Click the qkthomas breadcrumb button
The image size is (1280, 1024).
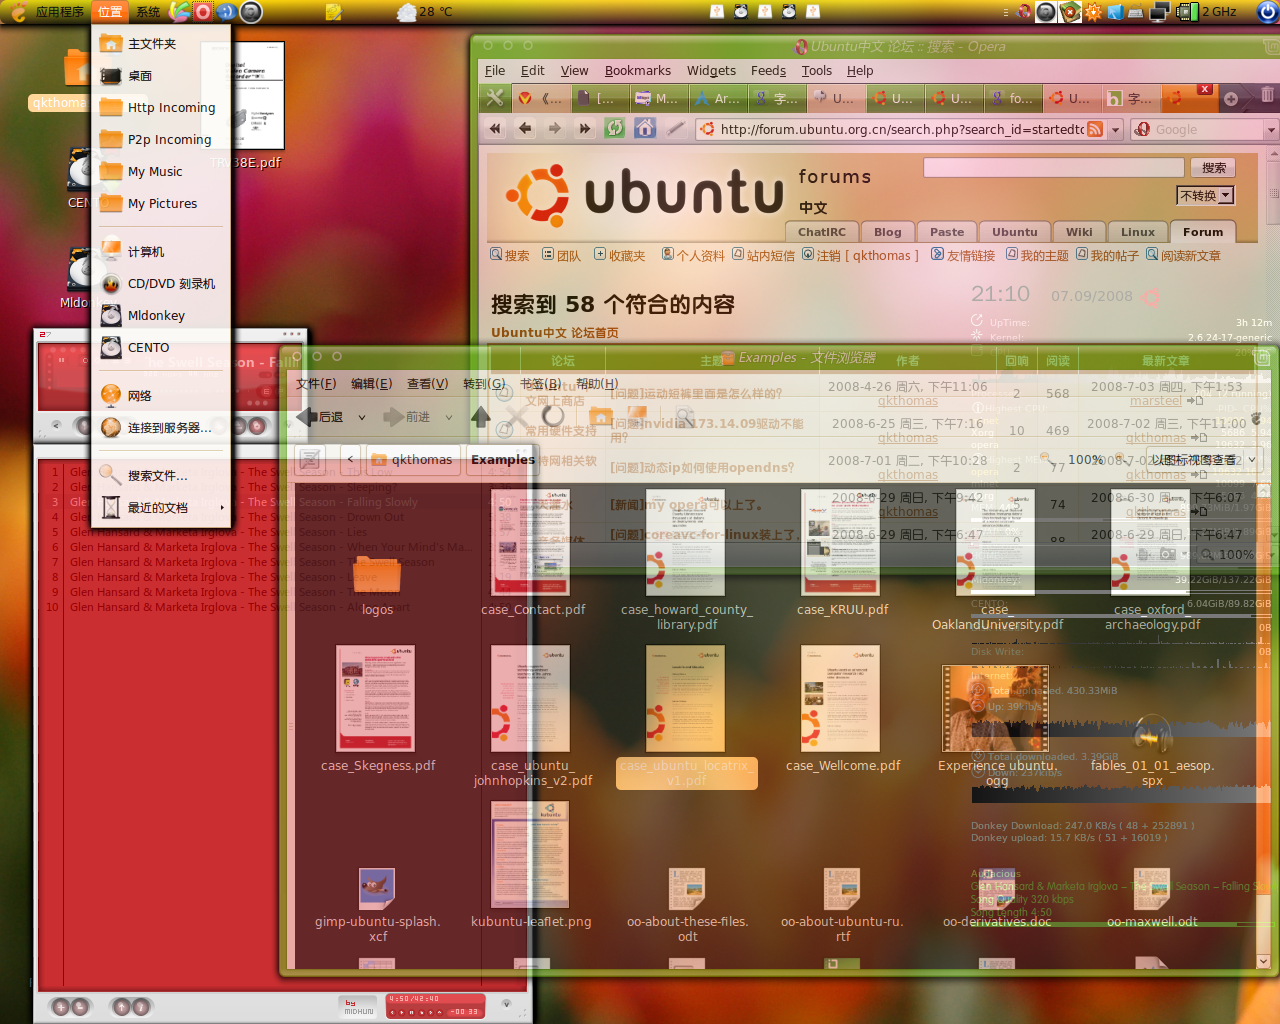click(412, 460)
